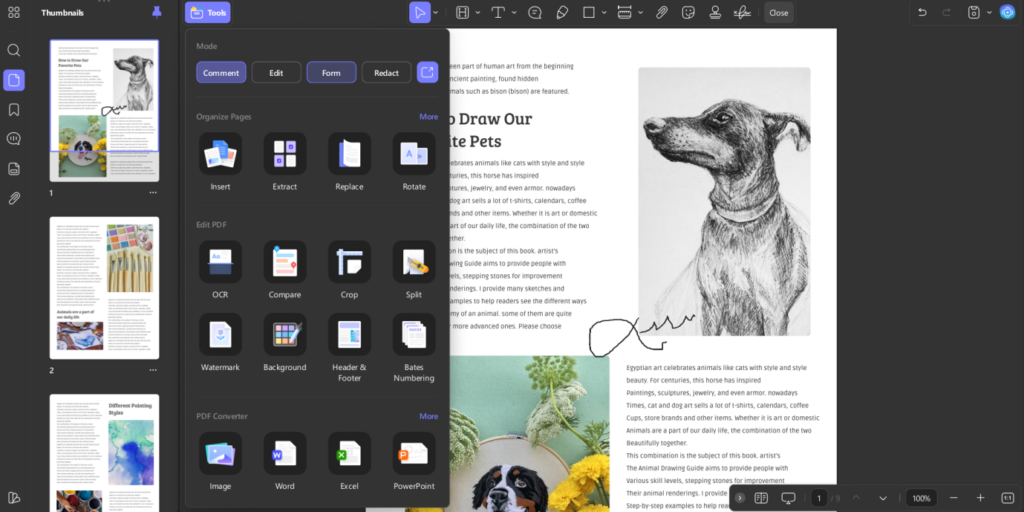Switch to Edit mode

pyautogui.click(x=276, y=72)
